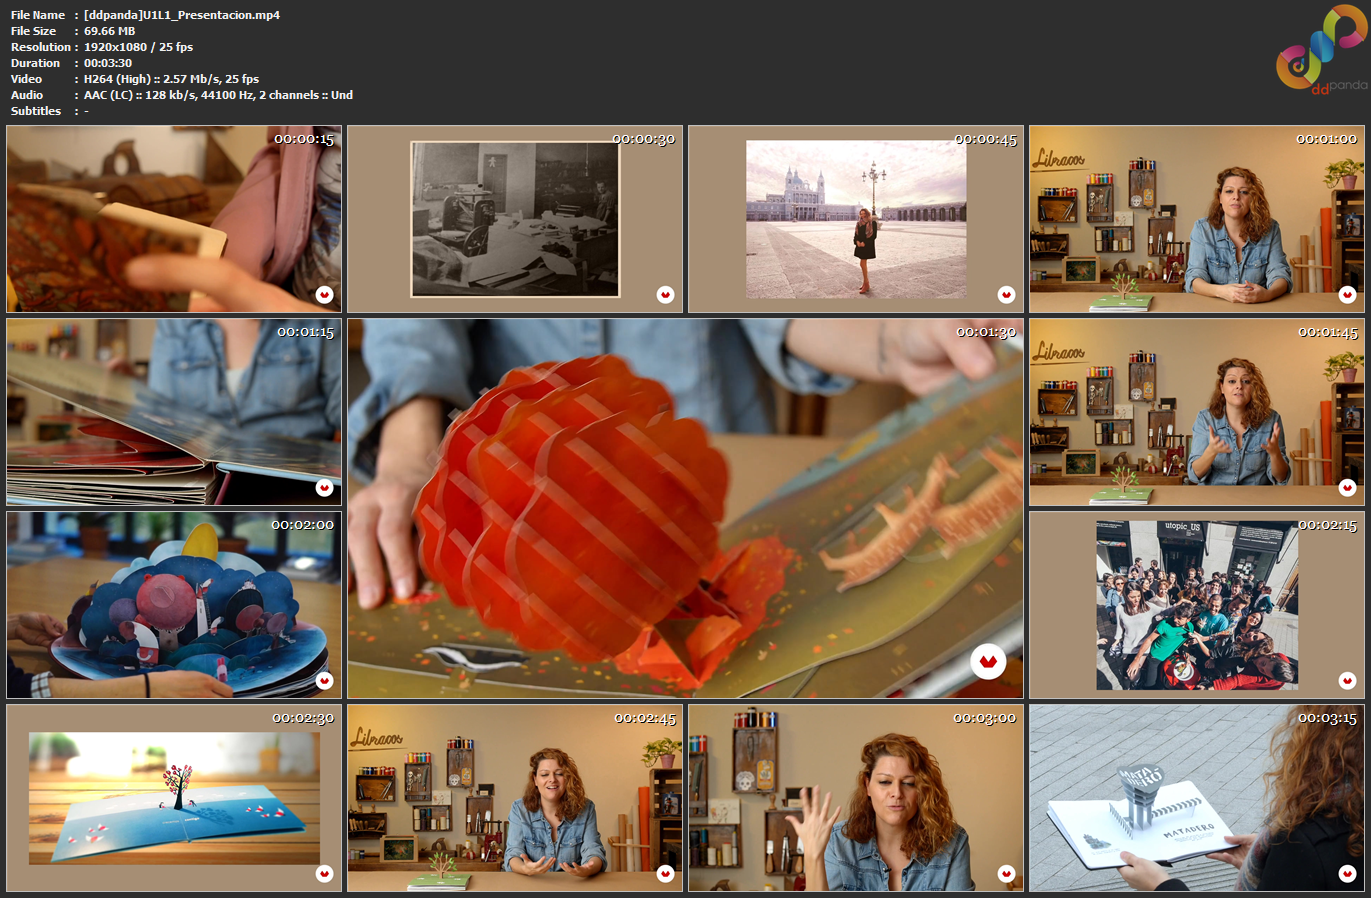Click the Audio label

(x=27, y=95)
